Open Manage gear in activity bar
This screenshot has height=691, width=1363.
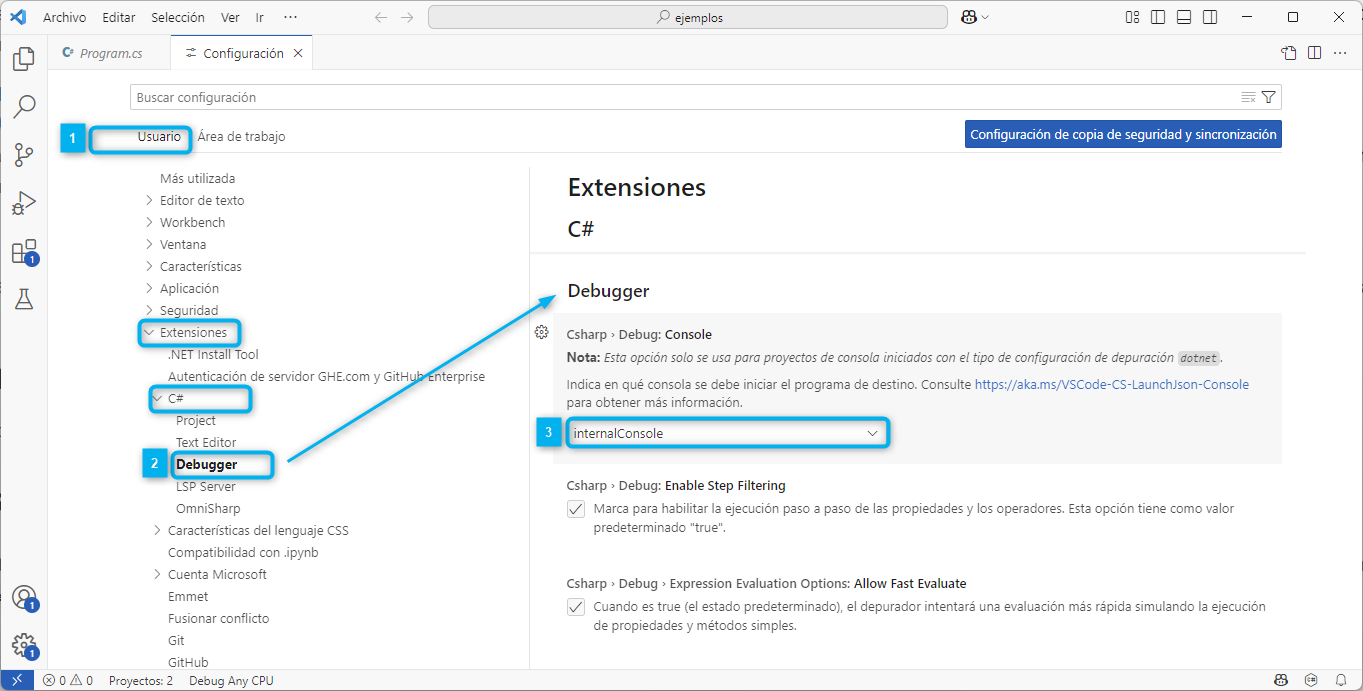click(x=24, y=645)
